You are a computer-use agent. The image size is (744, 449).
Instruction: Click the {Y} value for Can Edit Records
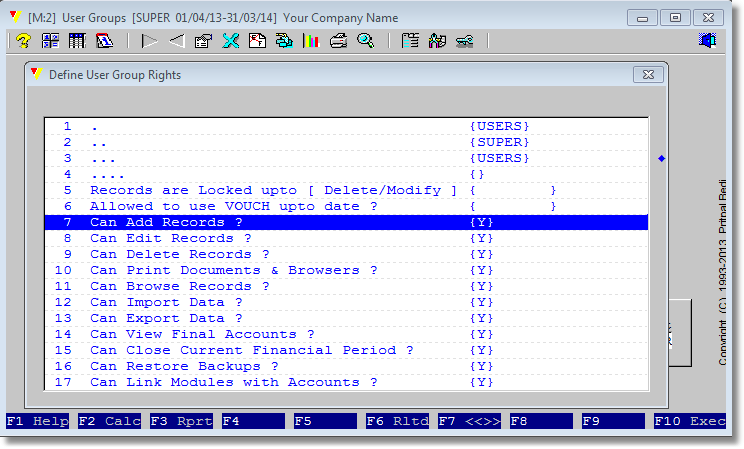pyautogui.click(x=481, y=238)
